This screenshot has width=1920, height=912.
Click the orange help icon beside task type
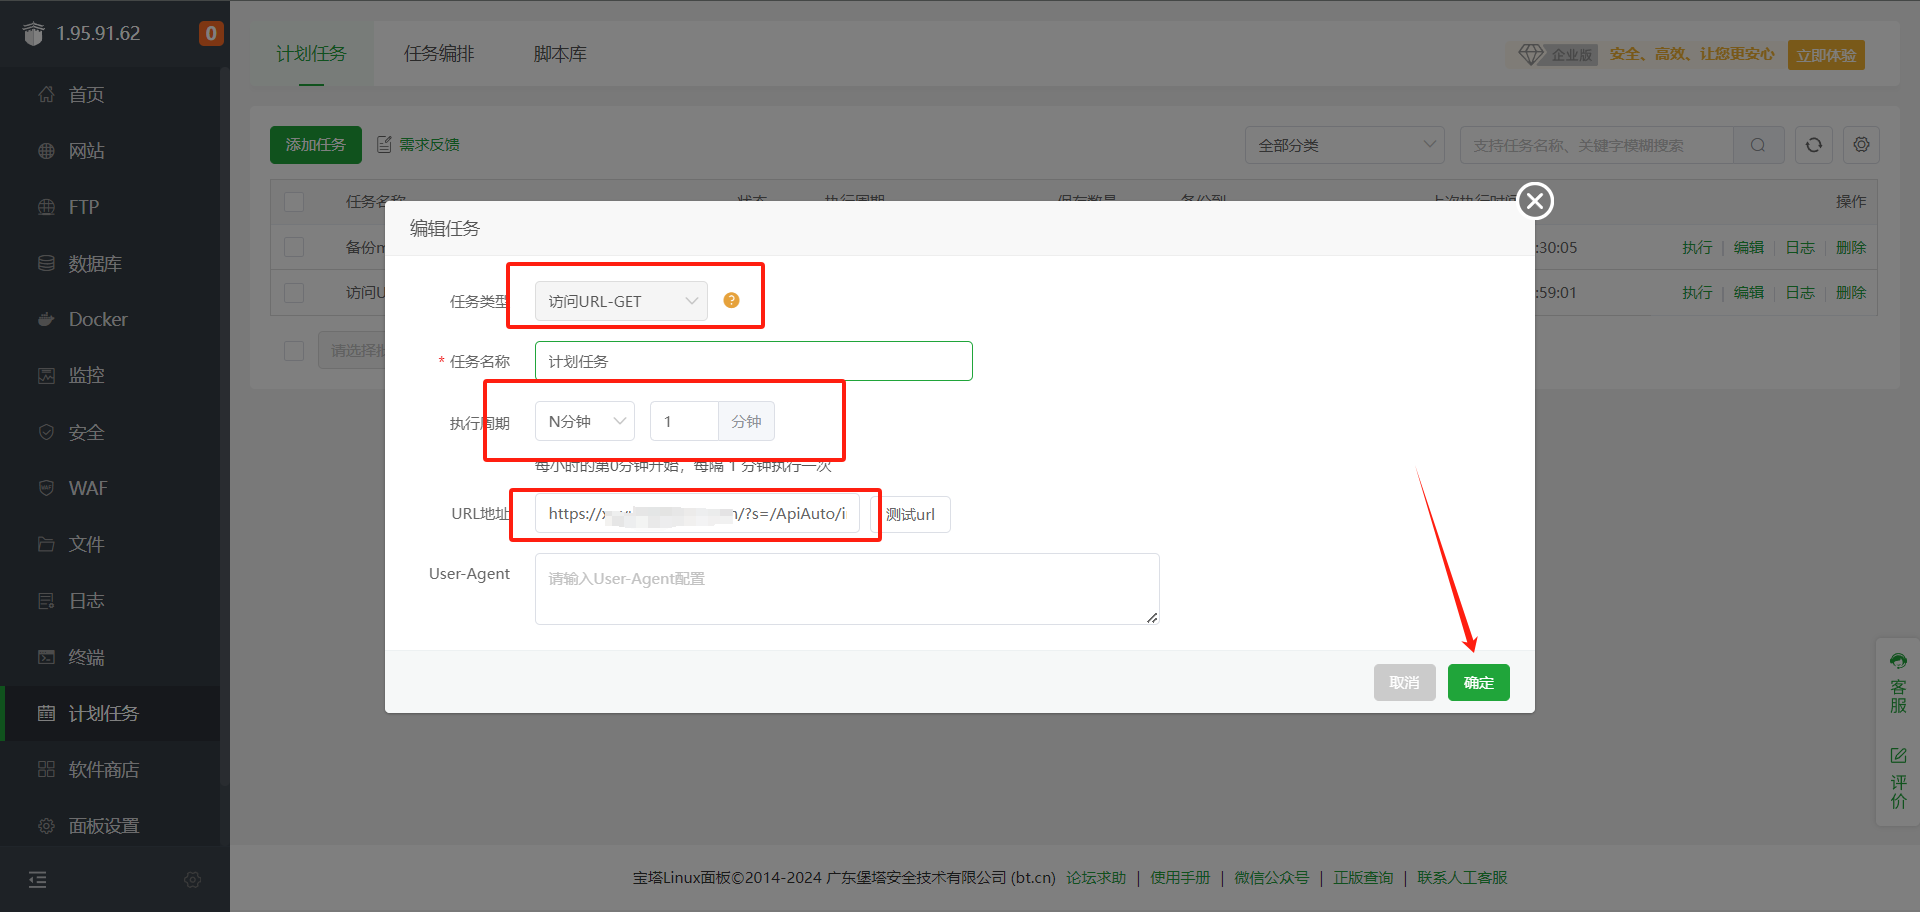[731, 300]
